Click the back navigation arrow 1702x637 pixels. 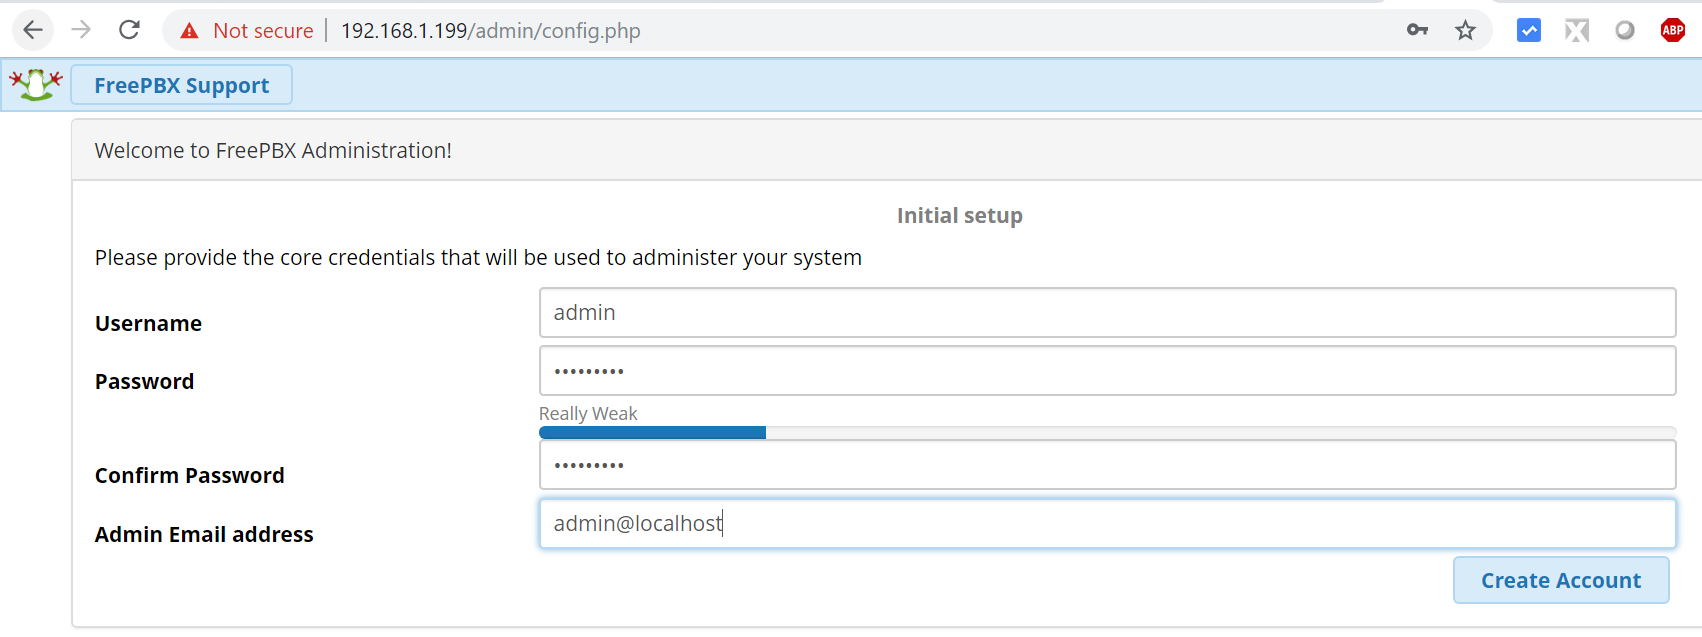(33, 30)
